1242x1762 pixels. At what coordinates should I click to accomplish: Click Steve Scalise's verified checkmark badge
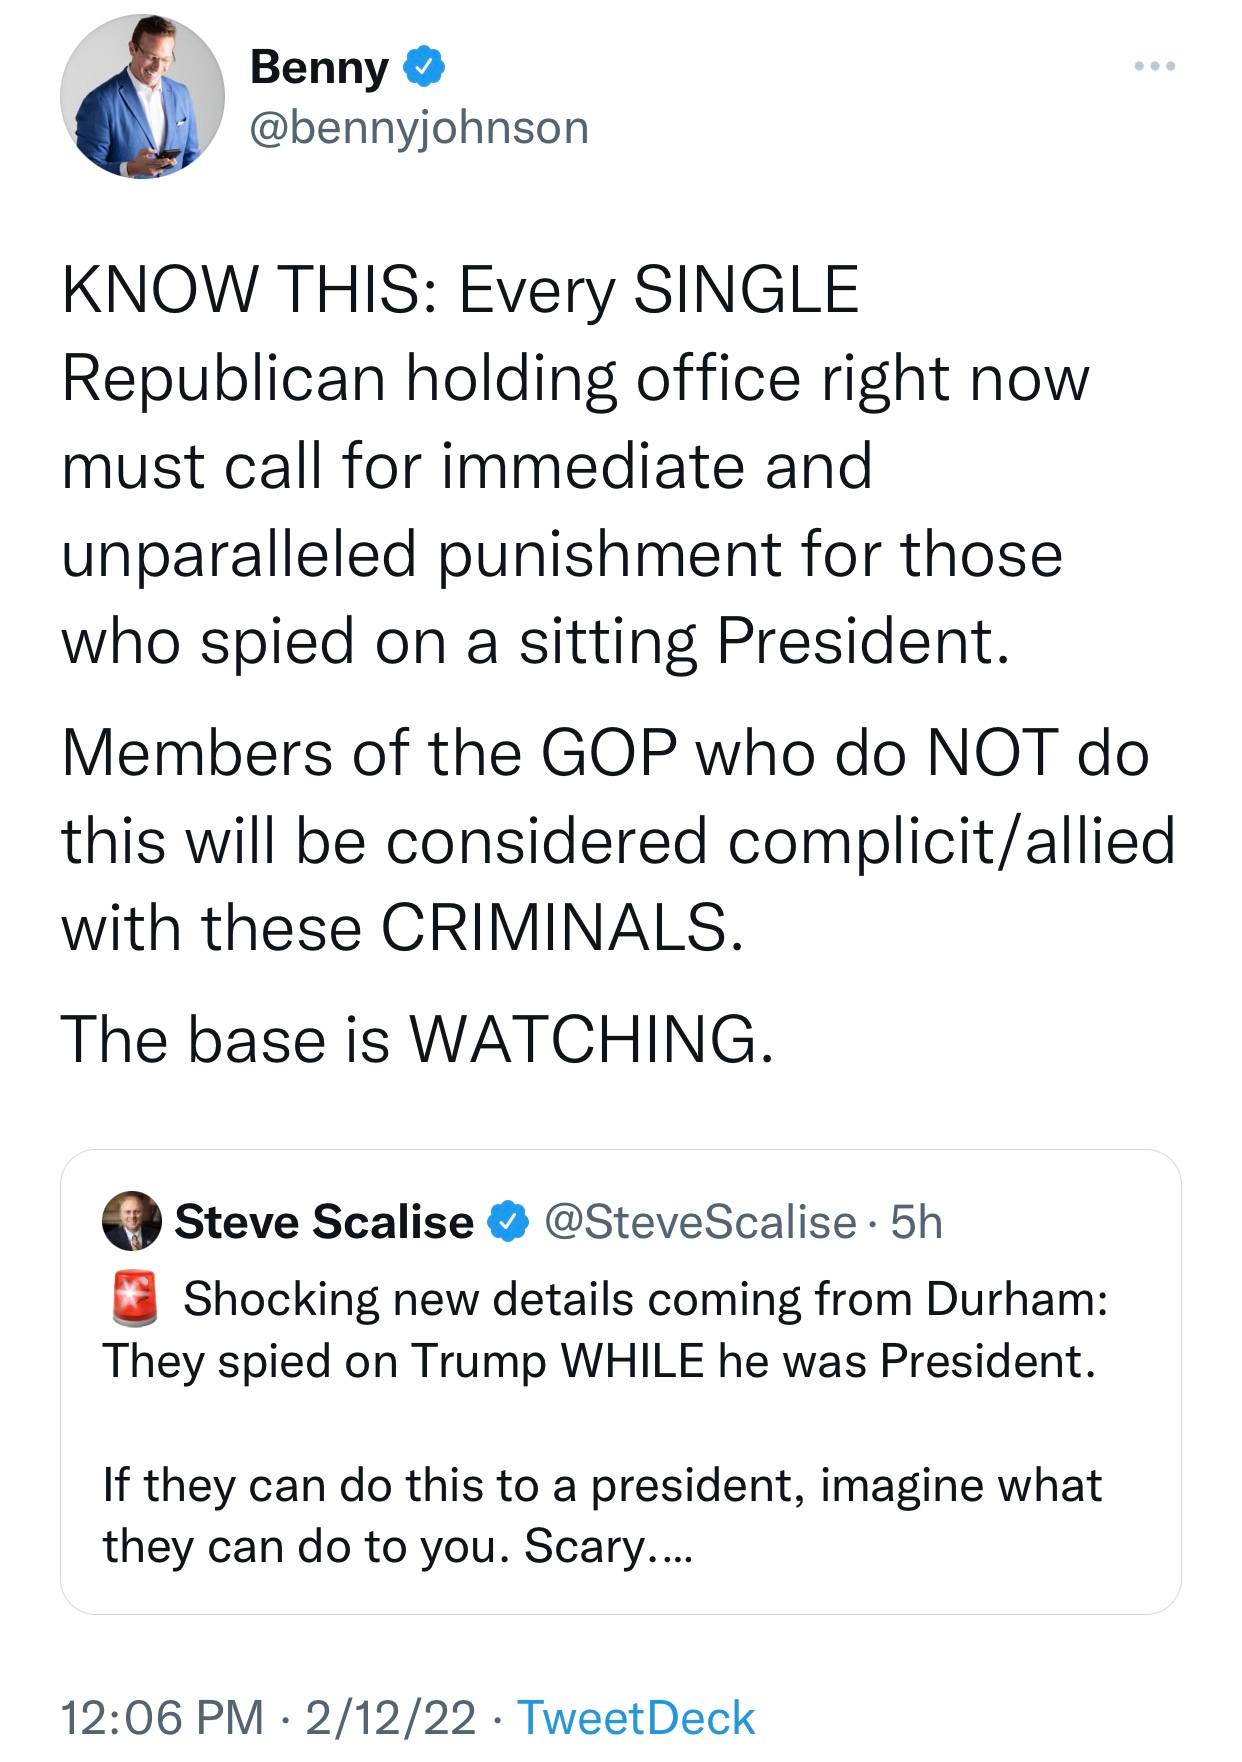(508, 1221)
